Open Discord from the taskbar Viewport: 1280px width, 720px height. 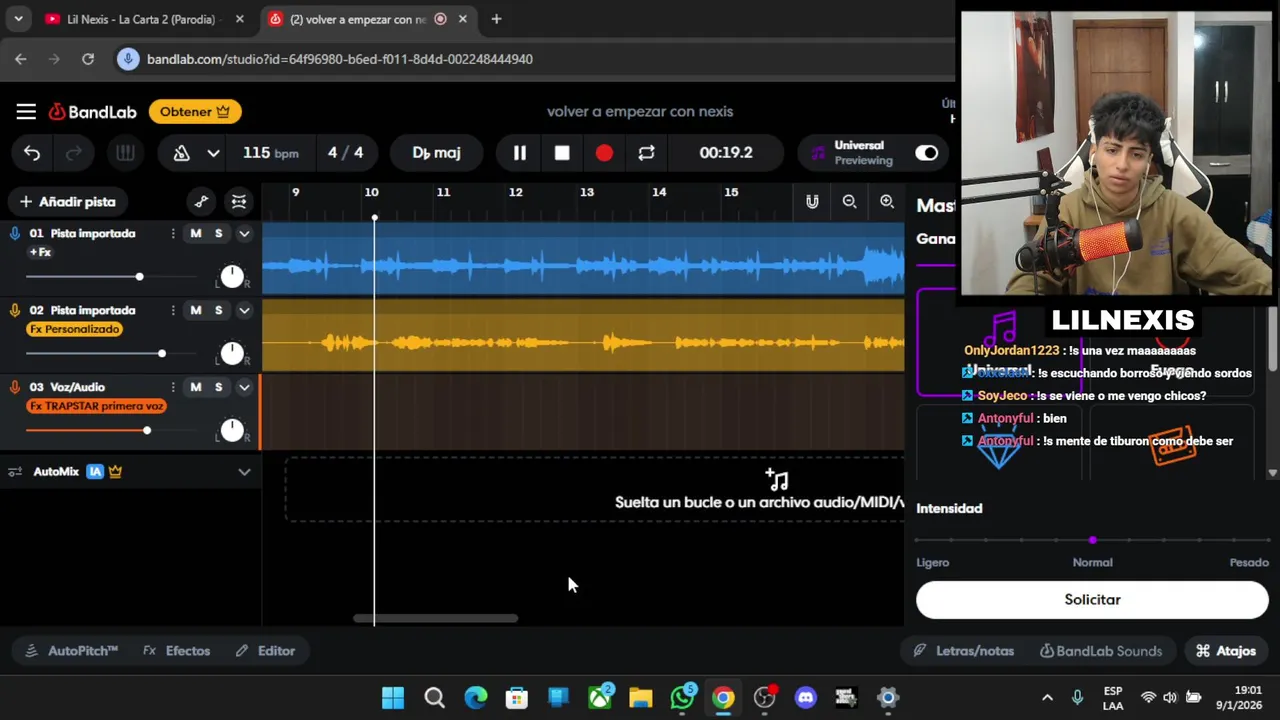click(x=806, y=698)
